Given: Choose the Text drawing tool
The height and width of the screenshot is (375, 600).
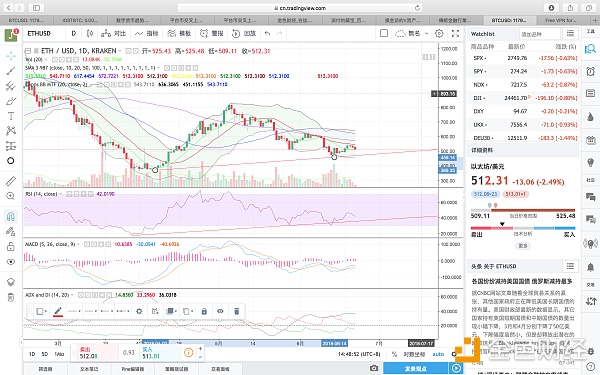Looking at the screenshot, I should click(11, 116).
